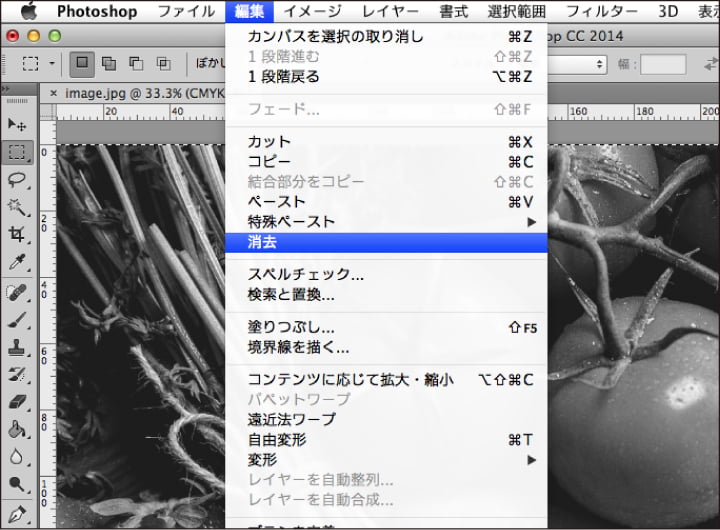Screen dimensions: 720x530
Task: Choose カット from the edit menu
Action: click(386, 141)
